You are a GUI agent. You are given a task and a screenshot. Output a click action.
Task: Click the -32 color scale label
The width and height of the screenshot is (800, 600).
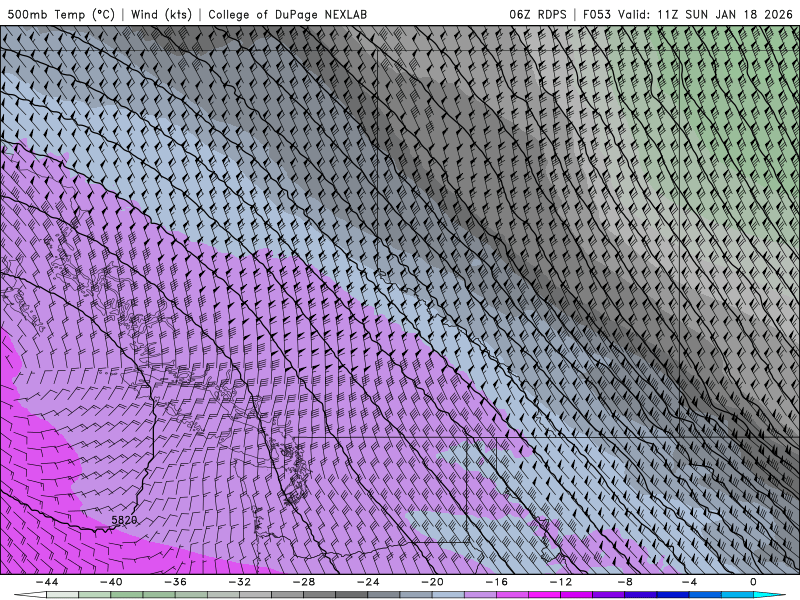click(x=239, y=582)
